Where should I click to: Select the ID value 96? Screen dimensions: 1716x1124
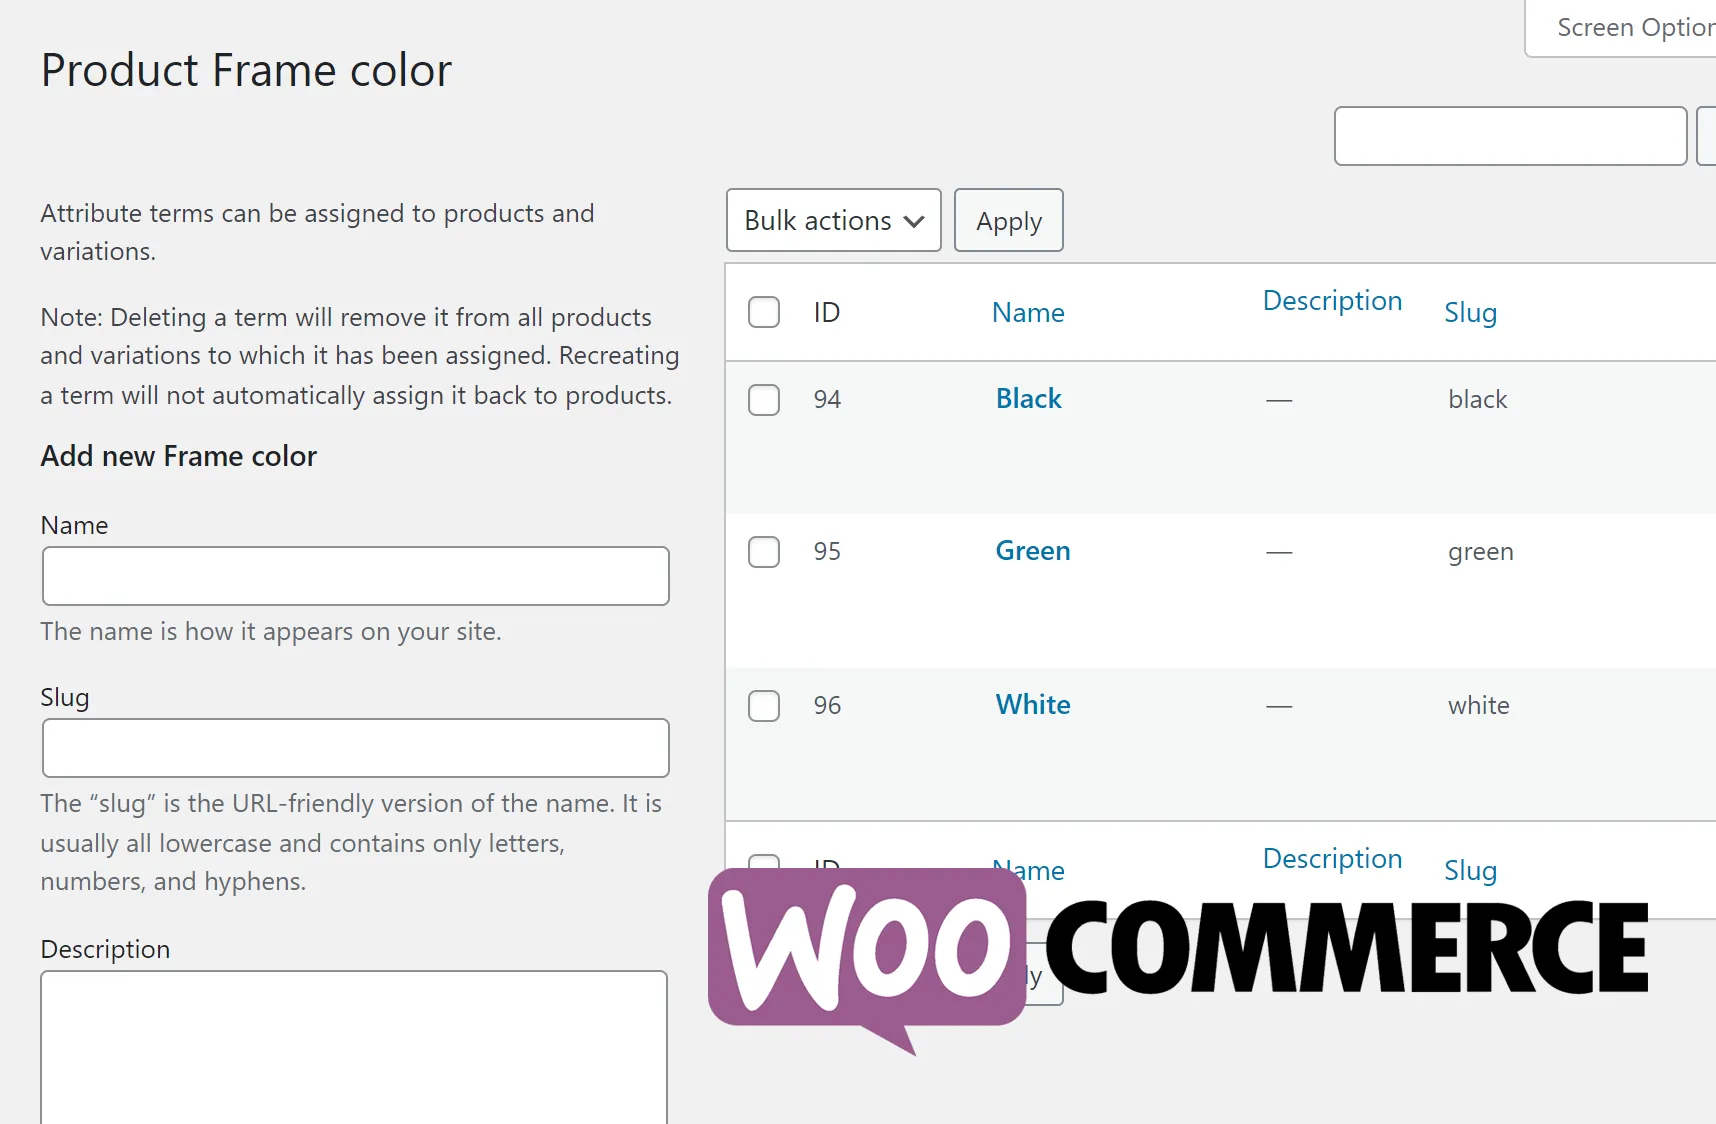tap(827, 706)
